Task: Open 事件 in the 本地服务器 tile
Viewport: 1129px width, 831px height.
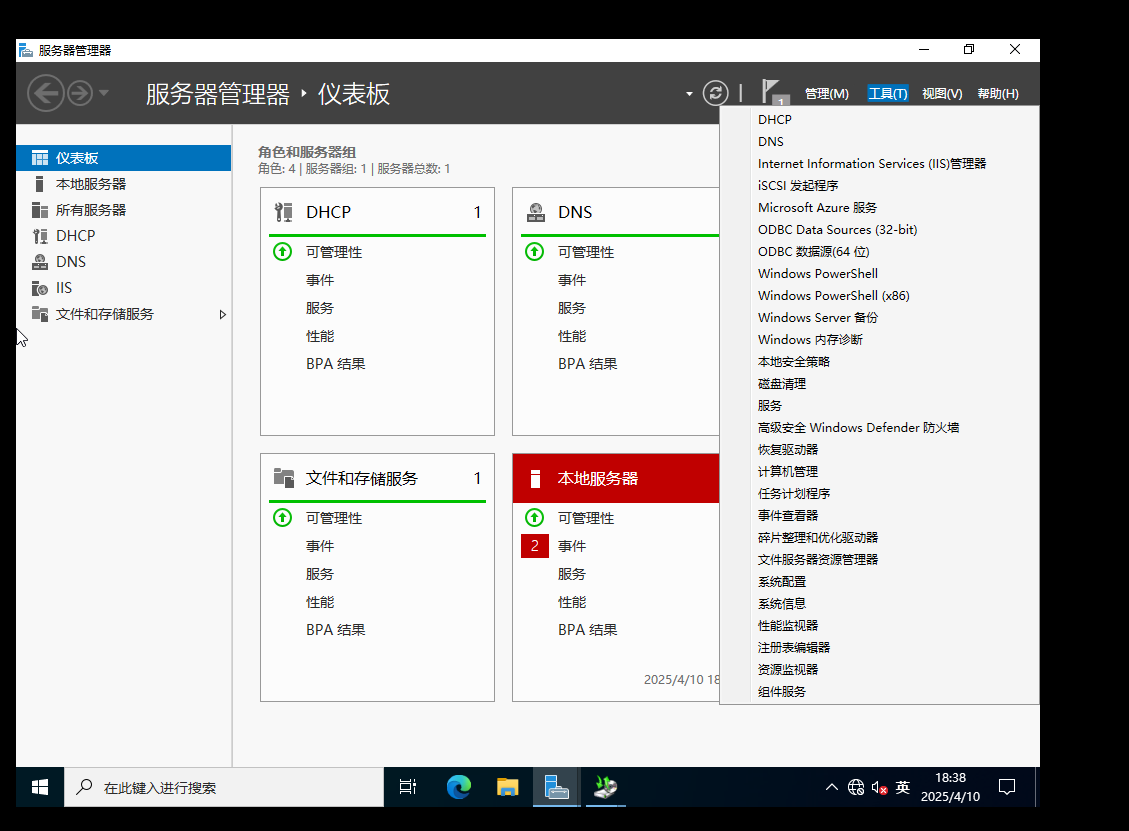Action: [572, 546]
